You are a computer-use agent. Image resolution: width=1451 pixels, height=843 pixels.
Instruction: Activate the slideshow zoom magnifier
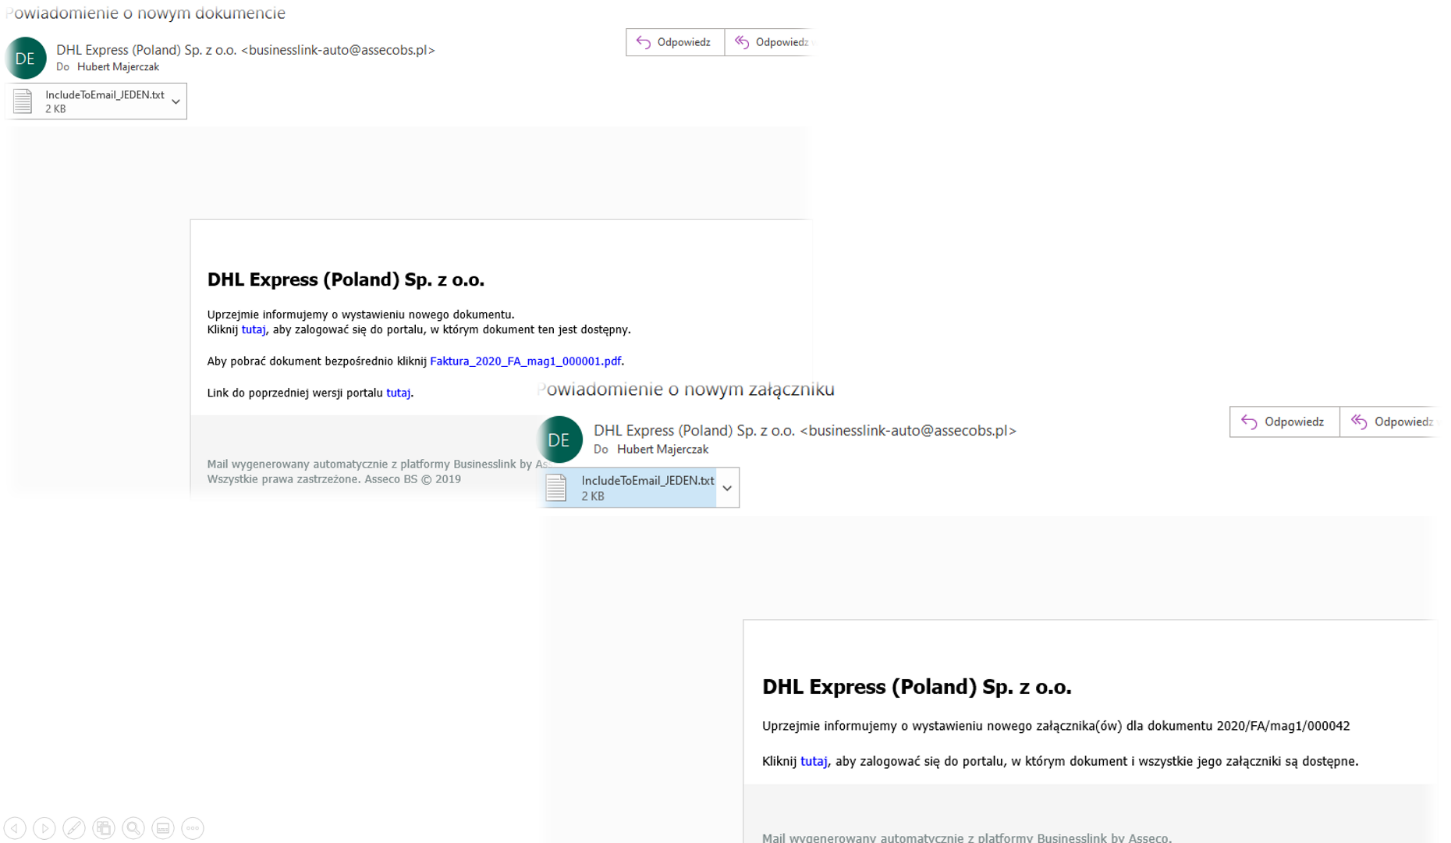tap(133, 828)
